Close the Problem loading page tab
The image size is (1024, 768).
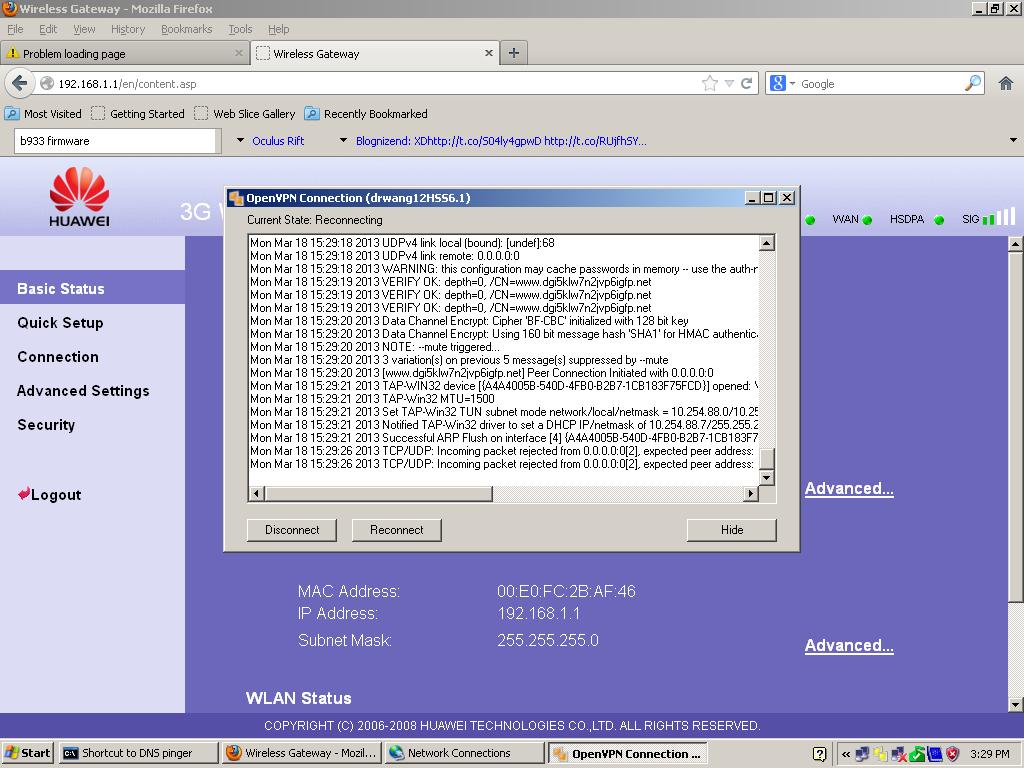[x=239, y=53]
